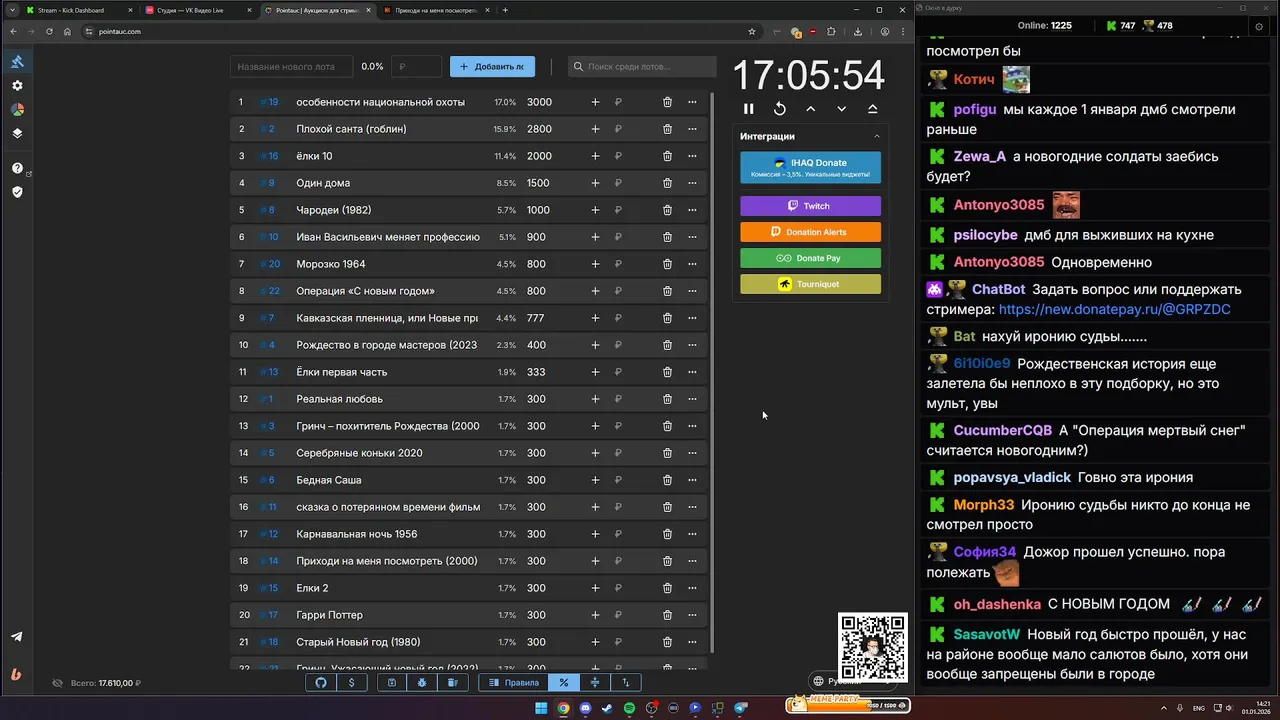Open settings gear in Pointauc sidebar
This screenshot has width=1280, height=720.
(x=17, y=86)
